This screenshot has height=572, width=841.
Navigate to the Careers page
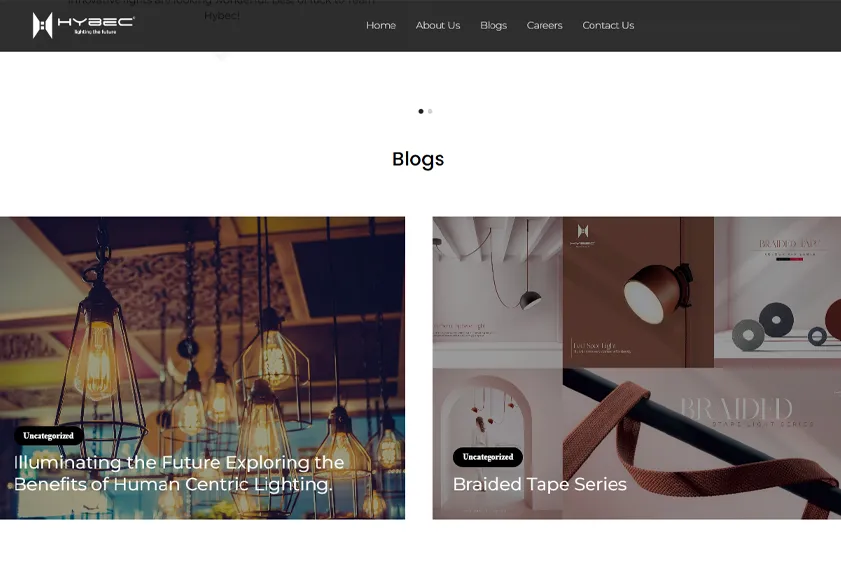coord(544,25)
